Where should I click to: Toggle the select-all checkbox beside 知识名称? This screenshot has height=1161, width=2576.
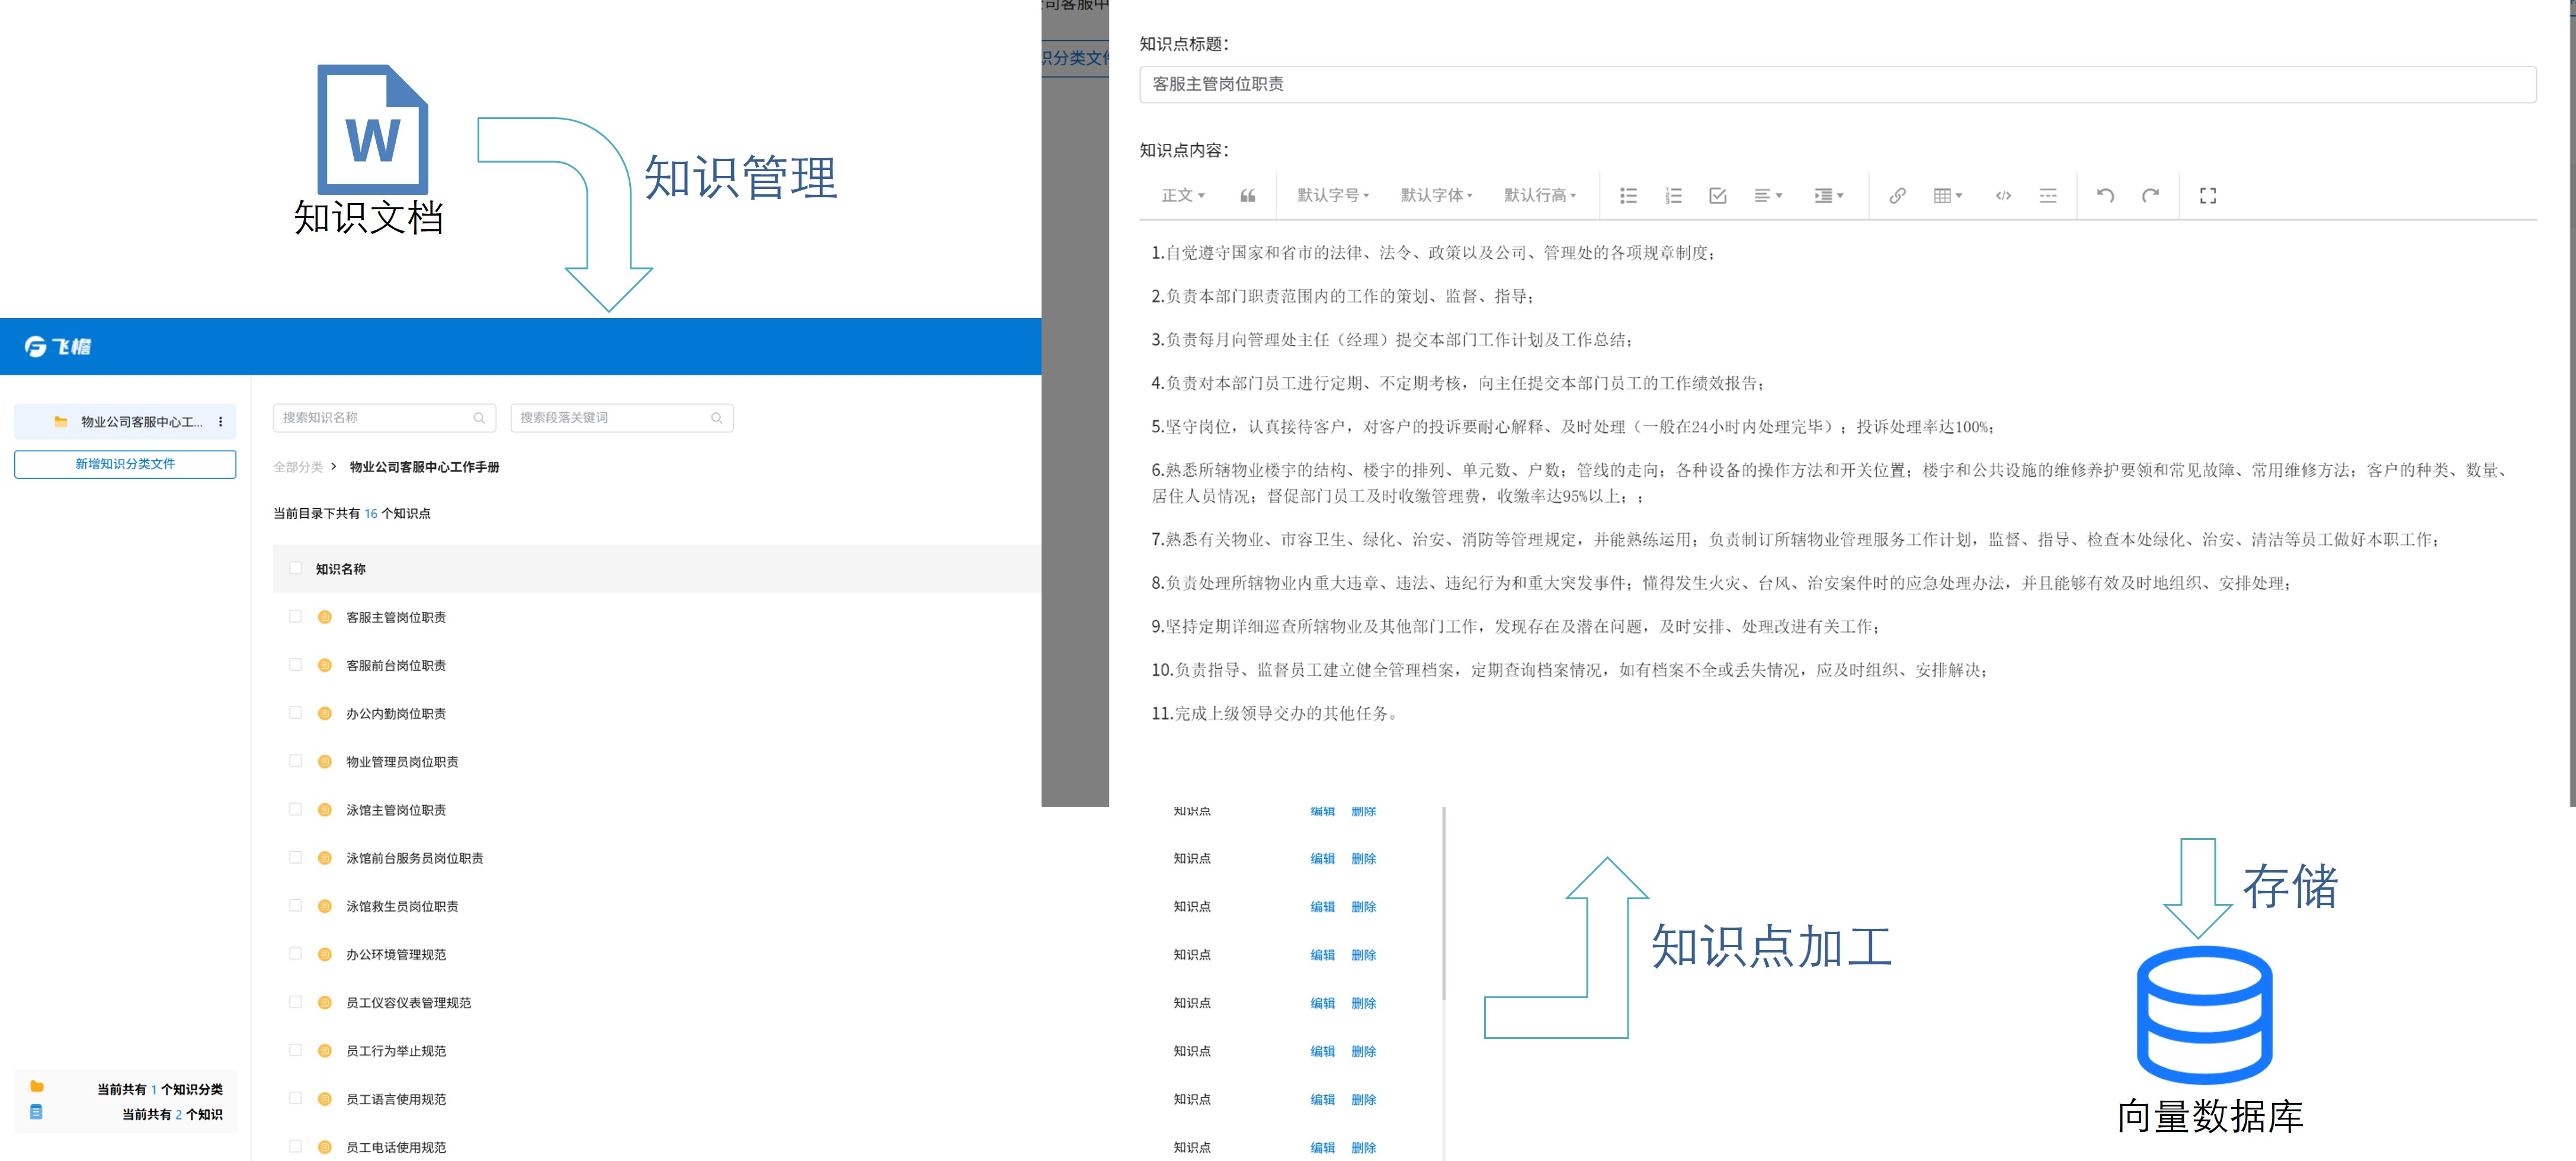[x=295, y=567]
